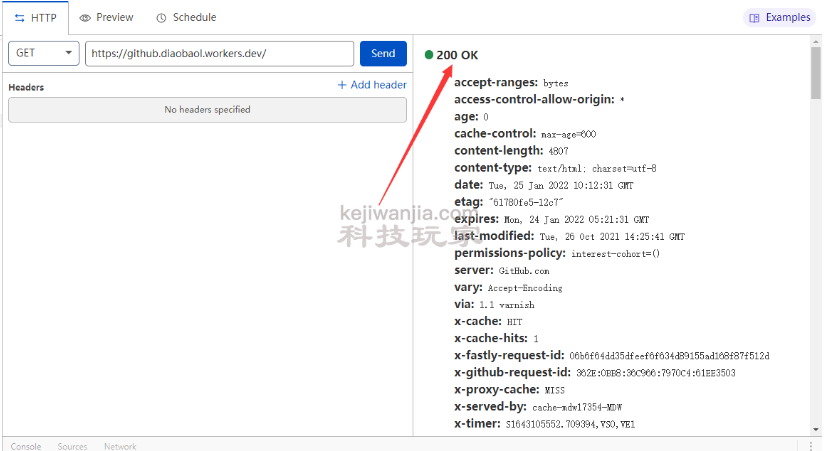The height and width of the screenshot is (451, 838).
Task: Open the Sources devtools tab
Action: click(72, 446)
